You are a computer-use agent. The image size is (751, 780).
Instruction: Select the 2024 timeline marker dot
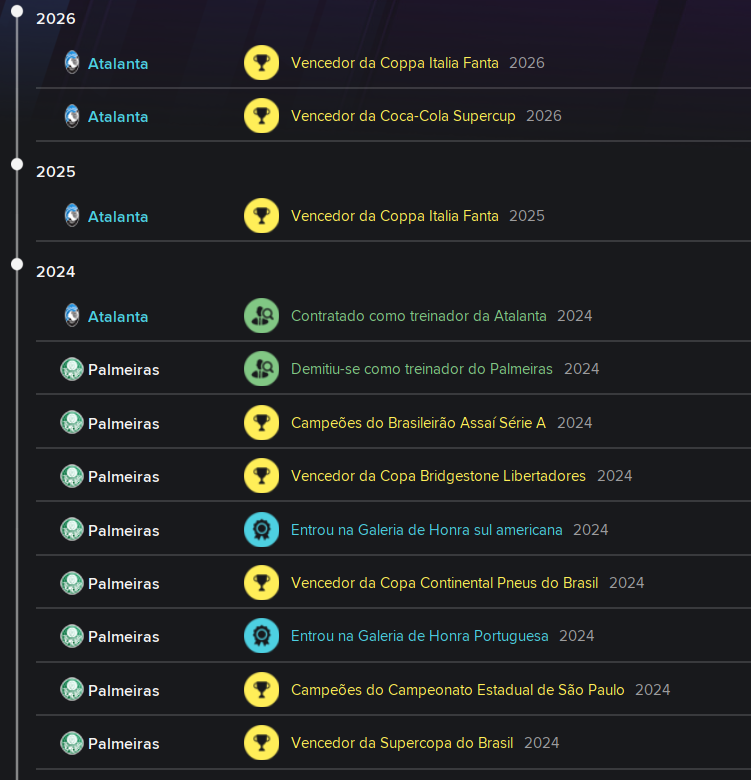click(17, 264)
